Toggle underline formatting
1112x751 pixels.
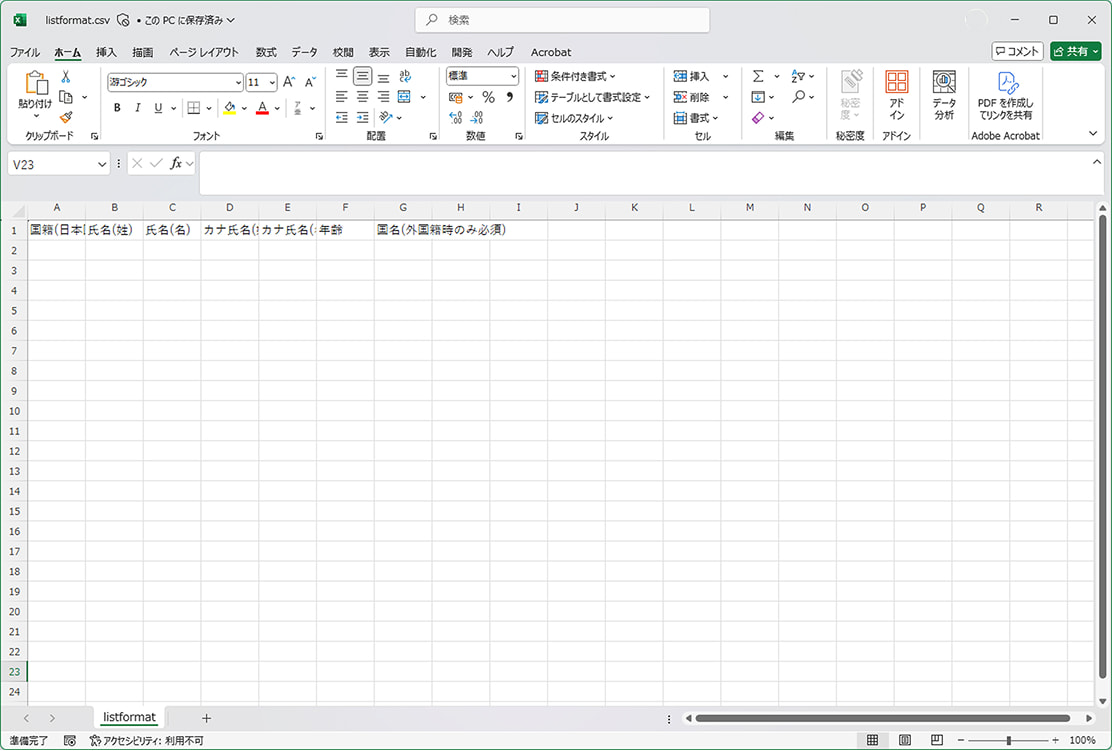pyautogui.click(x=156, y=107)
